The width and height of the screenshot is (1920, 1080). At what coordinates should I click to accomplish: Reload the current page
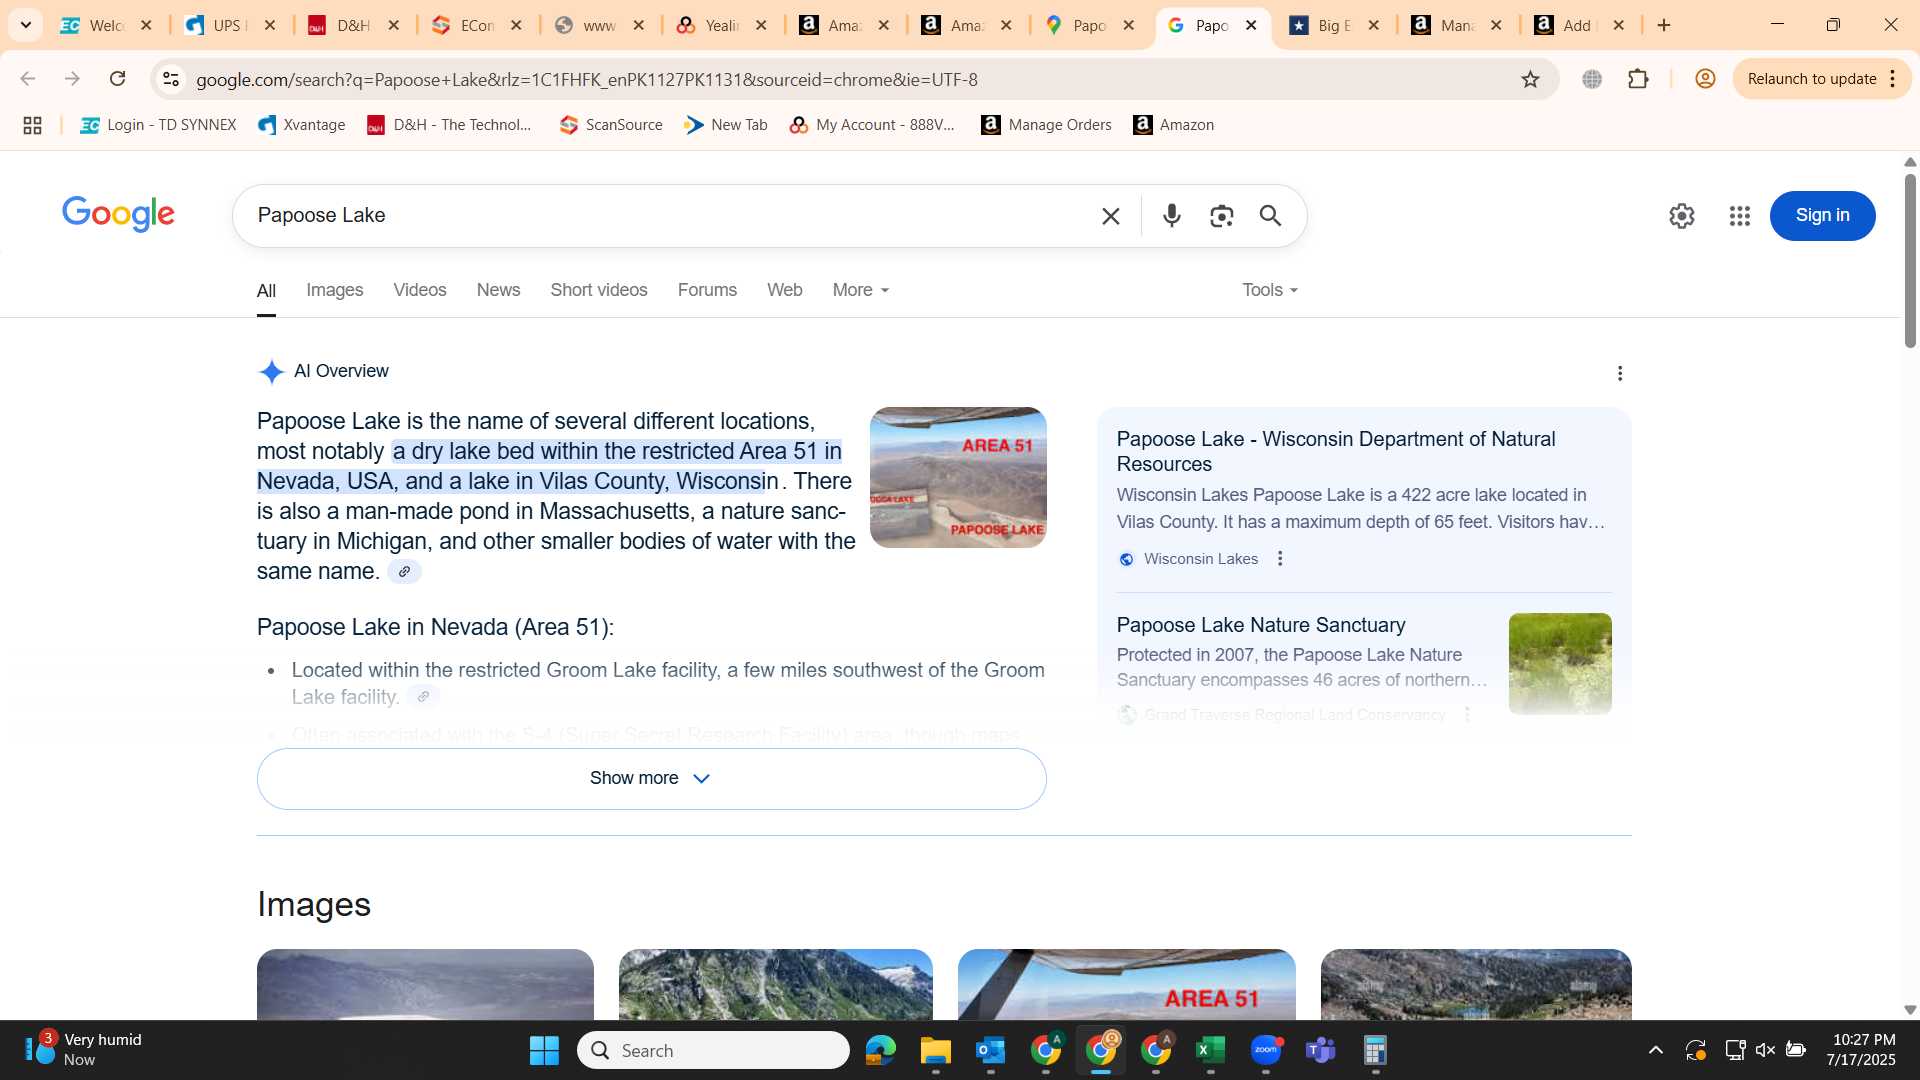click(117, 79)
